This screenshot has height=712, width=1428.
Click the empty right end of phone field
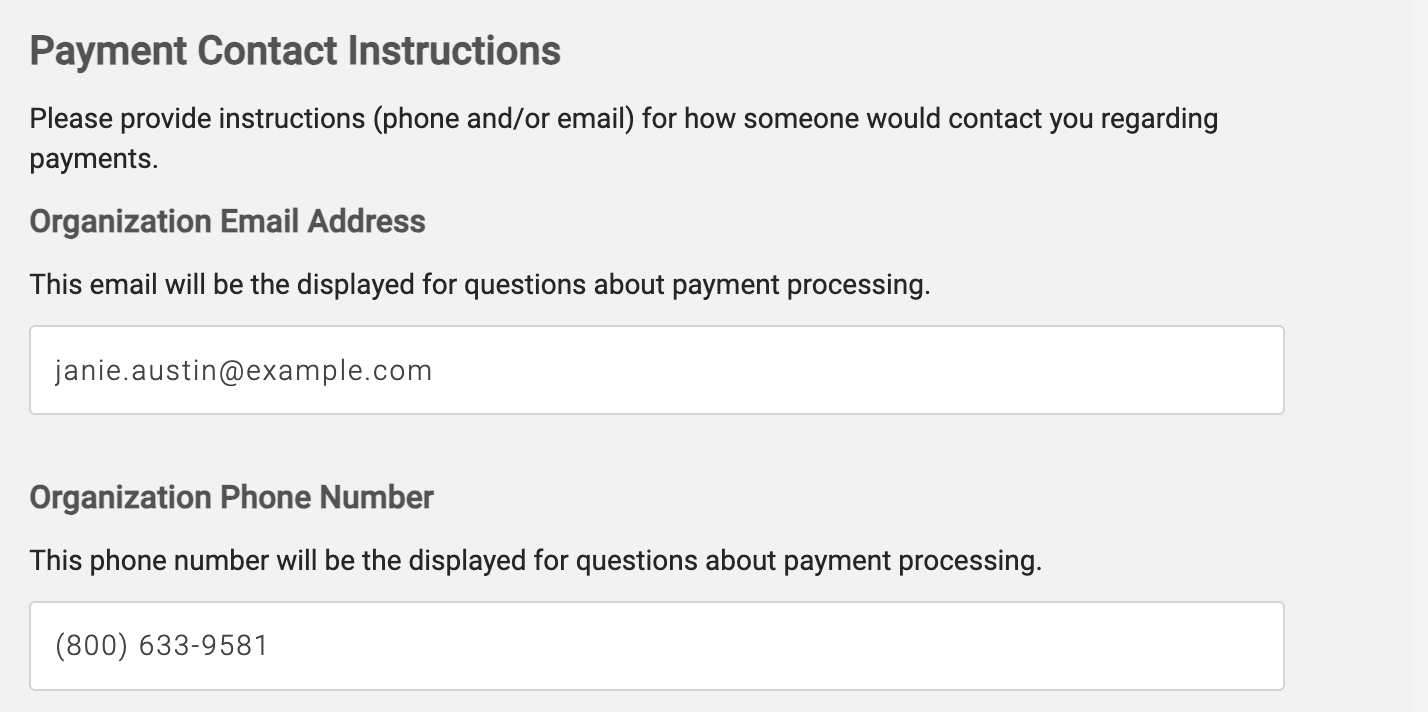1150,646
